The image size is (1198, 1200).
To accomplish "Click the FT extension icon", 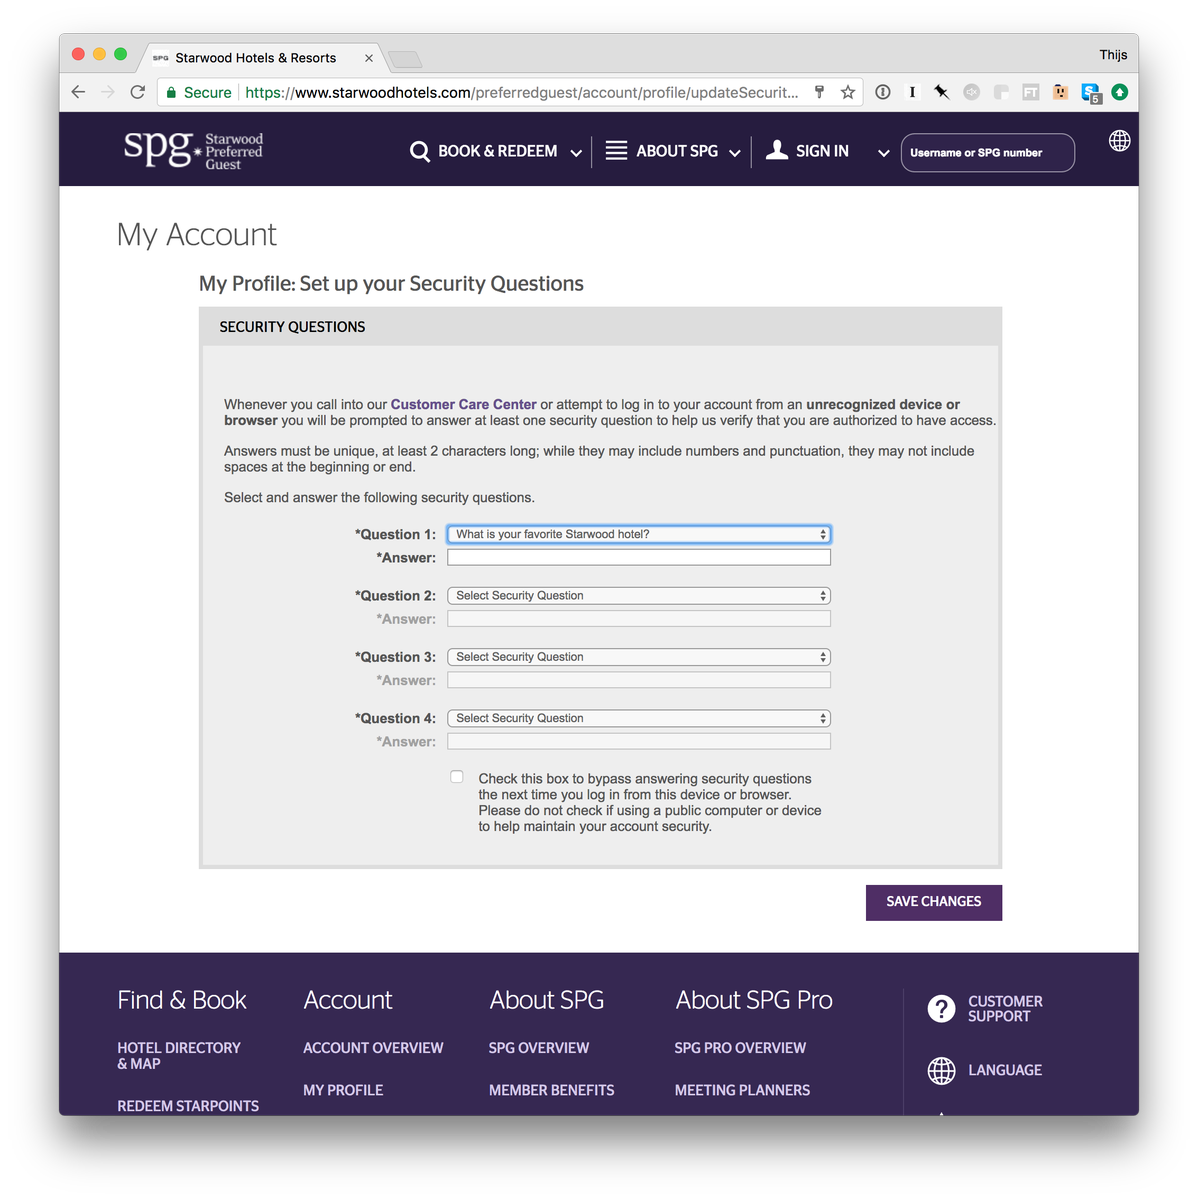I will click(1030, 92).
